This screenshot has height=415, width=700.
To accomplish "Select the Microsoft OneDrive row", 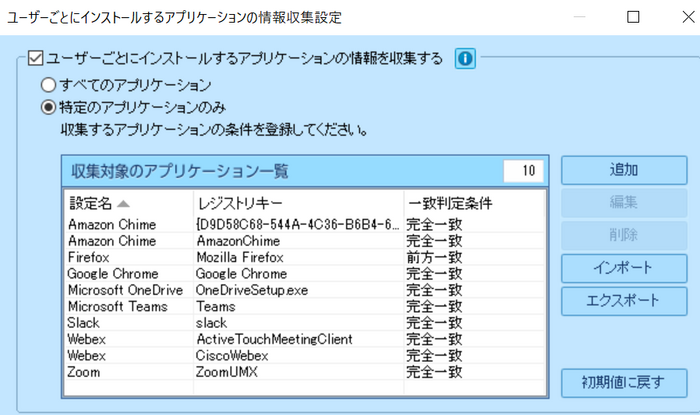I will tap(305, 290).
